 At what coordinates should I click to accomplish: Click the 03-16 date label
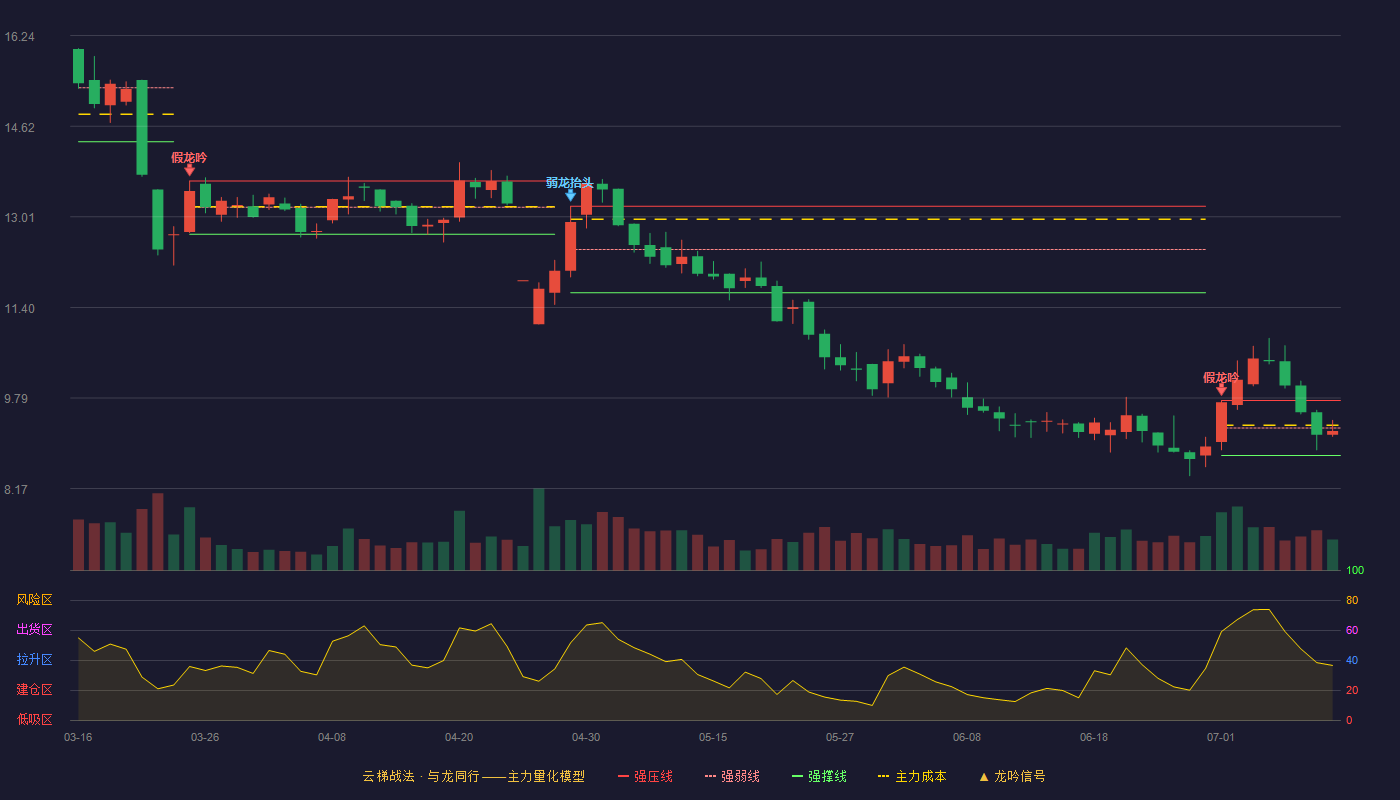78,737
